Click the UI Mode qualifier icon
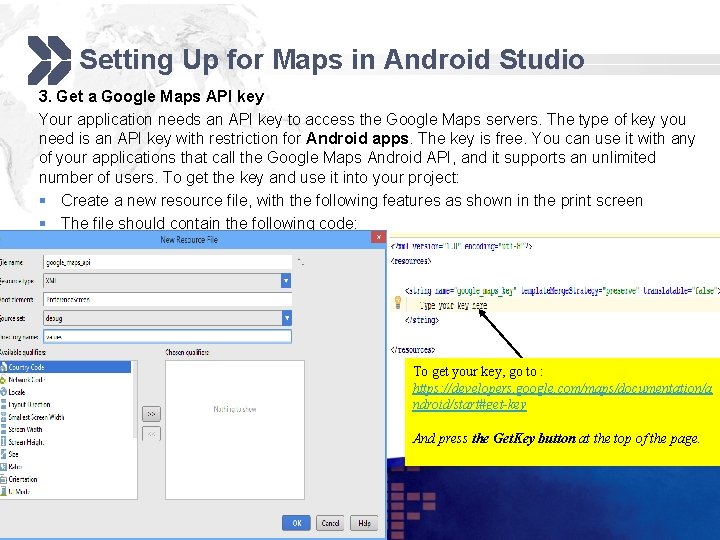Viewport: 720px width, 540px height. pyautogui.click(x=3, y=491)
